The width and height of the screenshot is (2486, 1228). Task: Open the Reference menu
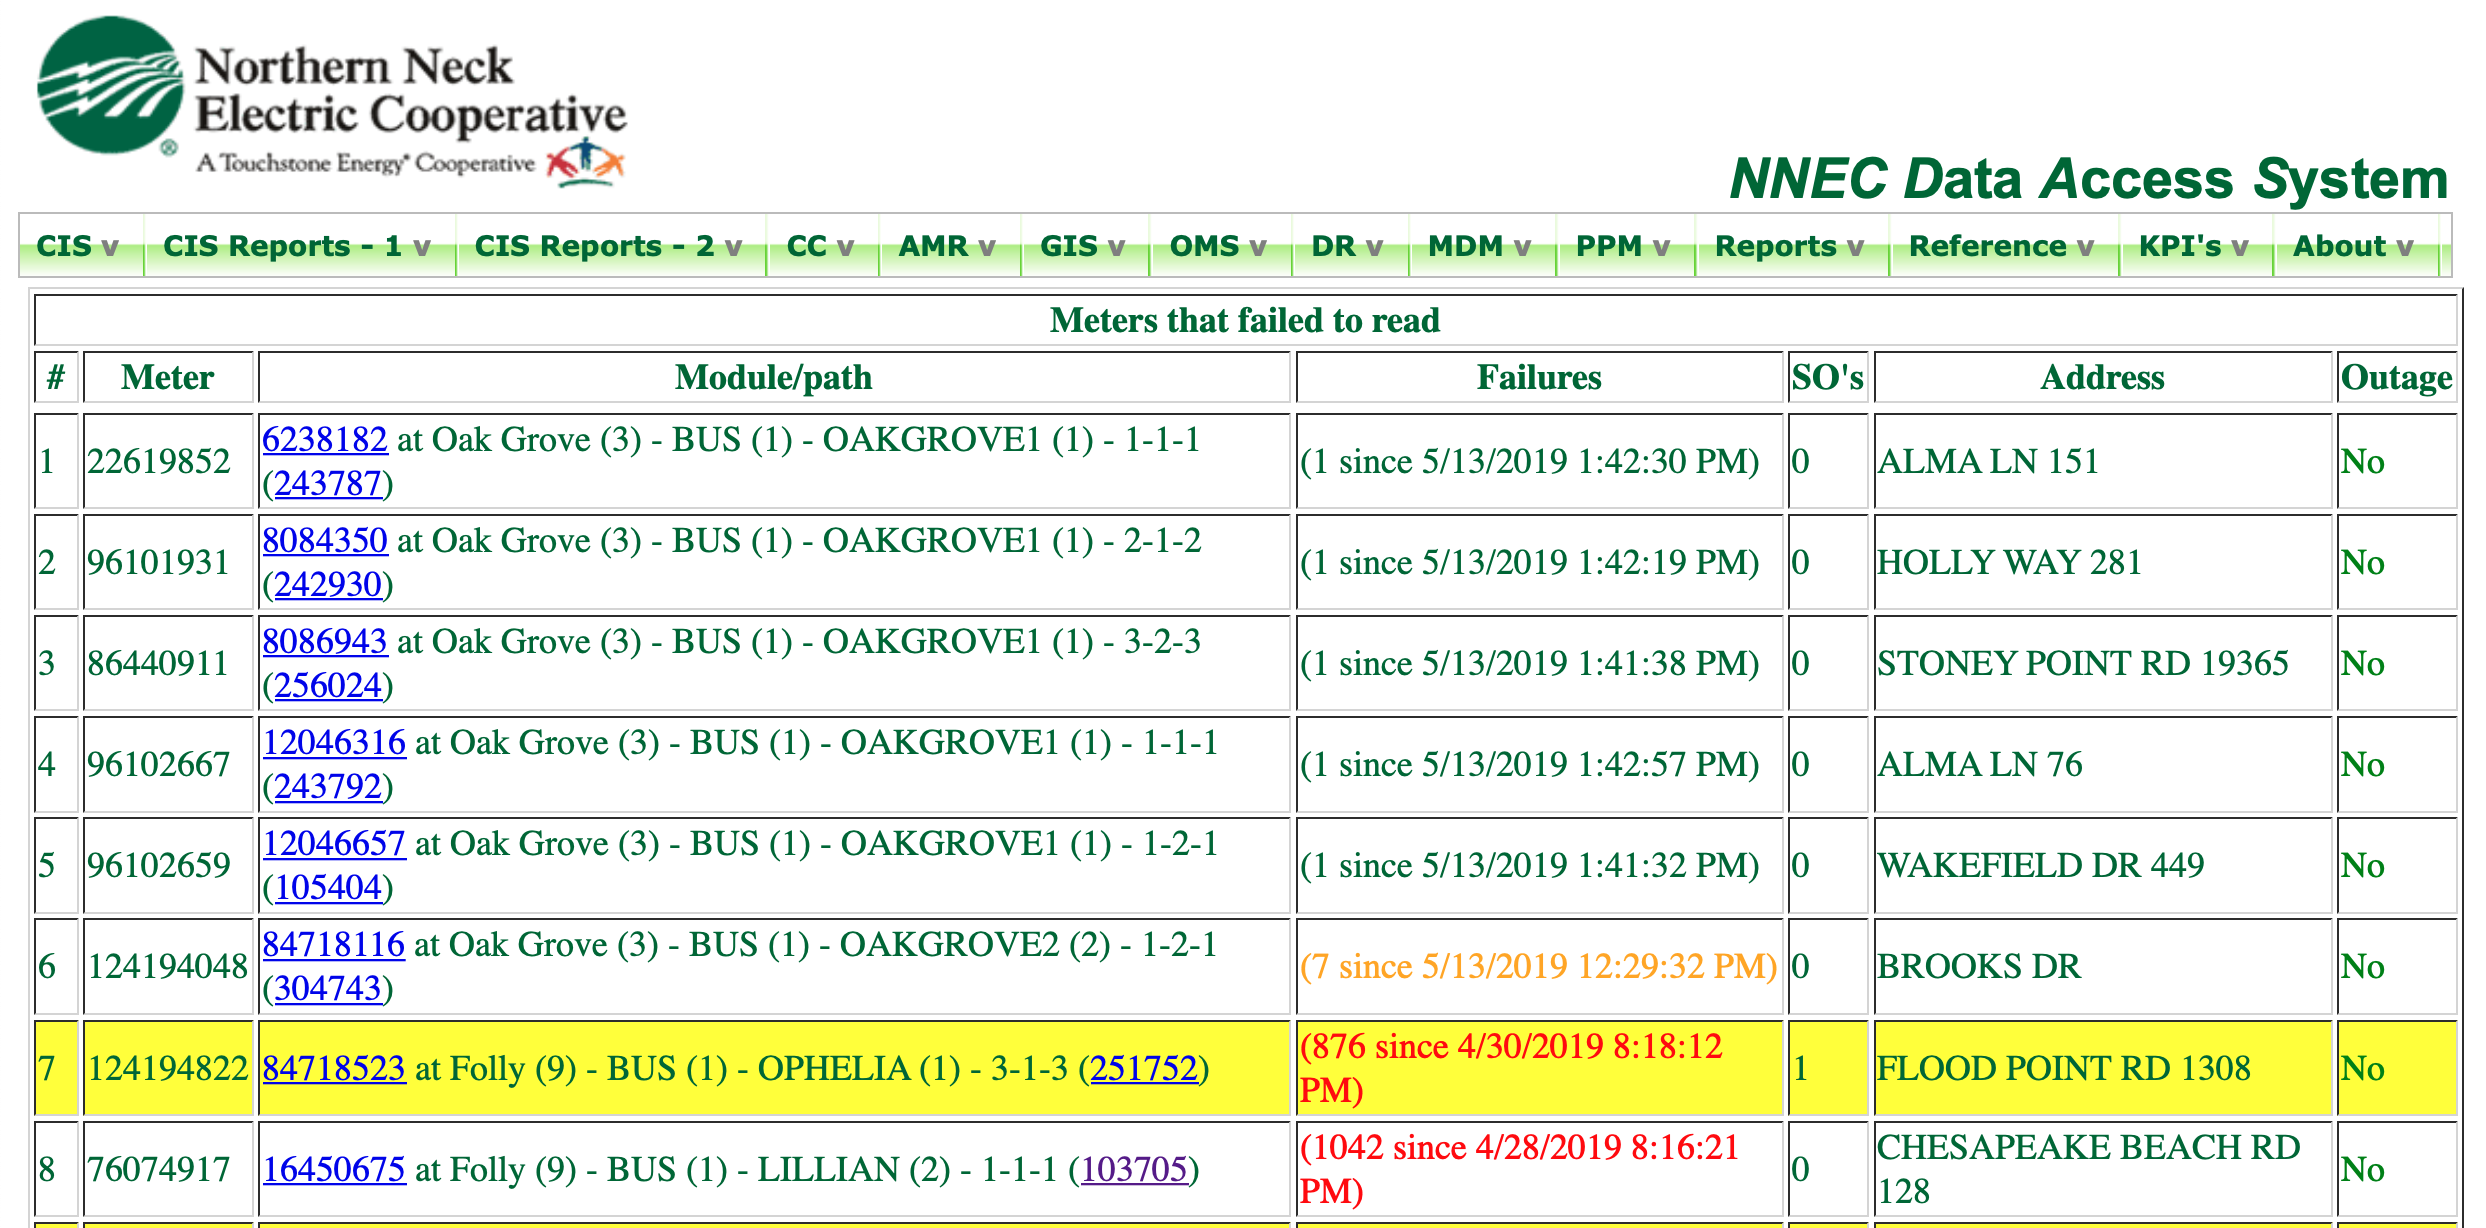(x=2000, y=246)
